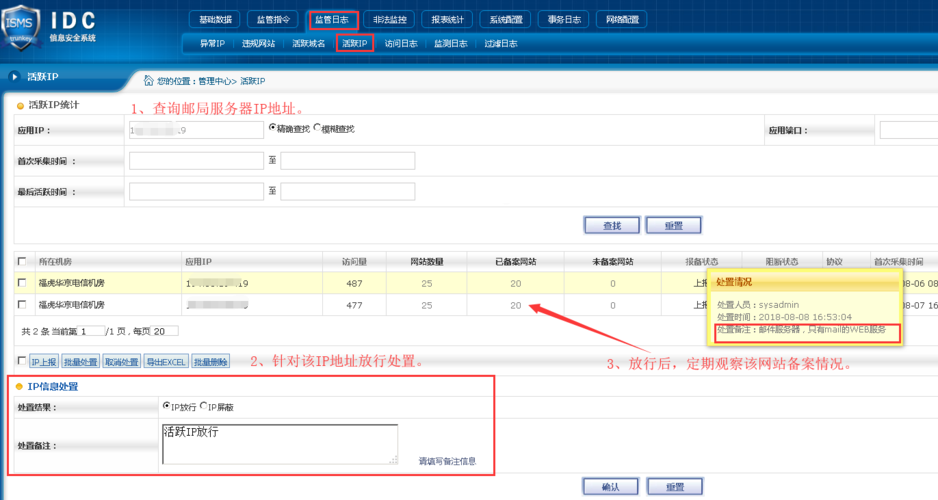Click the 已备案网站 column header
This screenshot has height=500, width=938.
click(x=516, y=261)
